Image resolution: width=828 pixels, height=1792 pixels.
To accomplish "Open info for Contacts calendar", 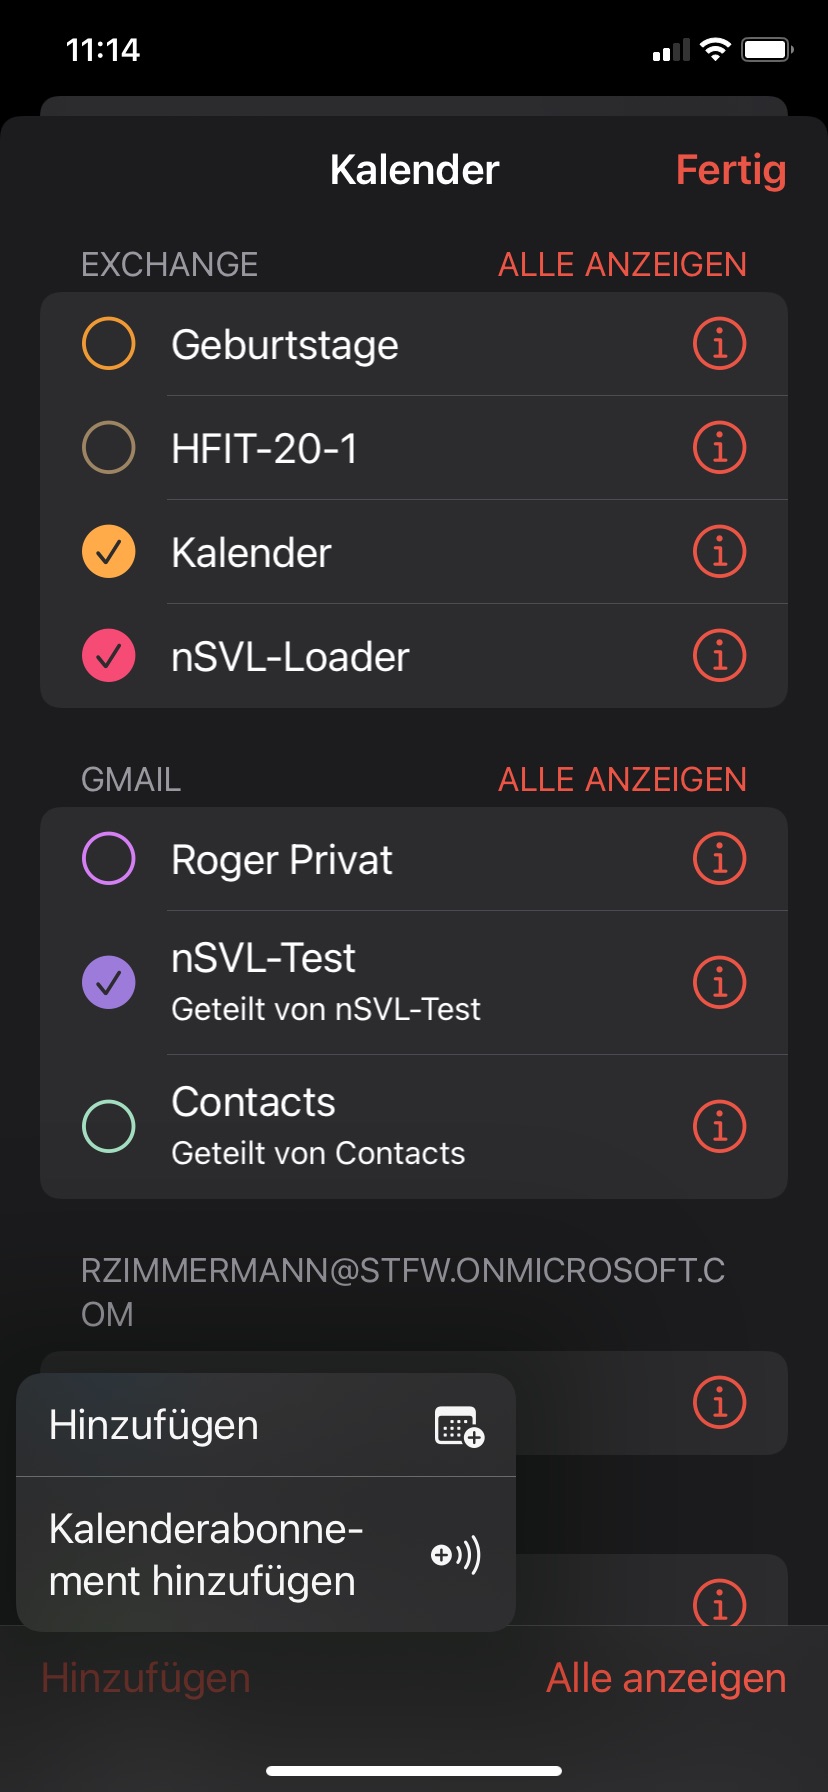I will pos(719,1126).
